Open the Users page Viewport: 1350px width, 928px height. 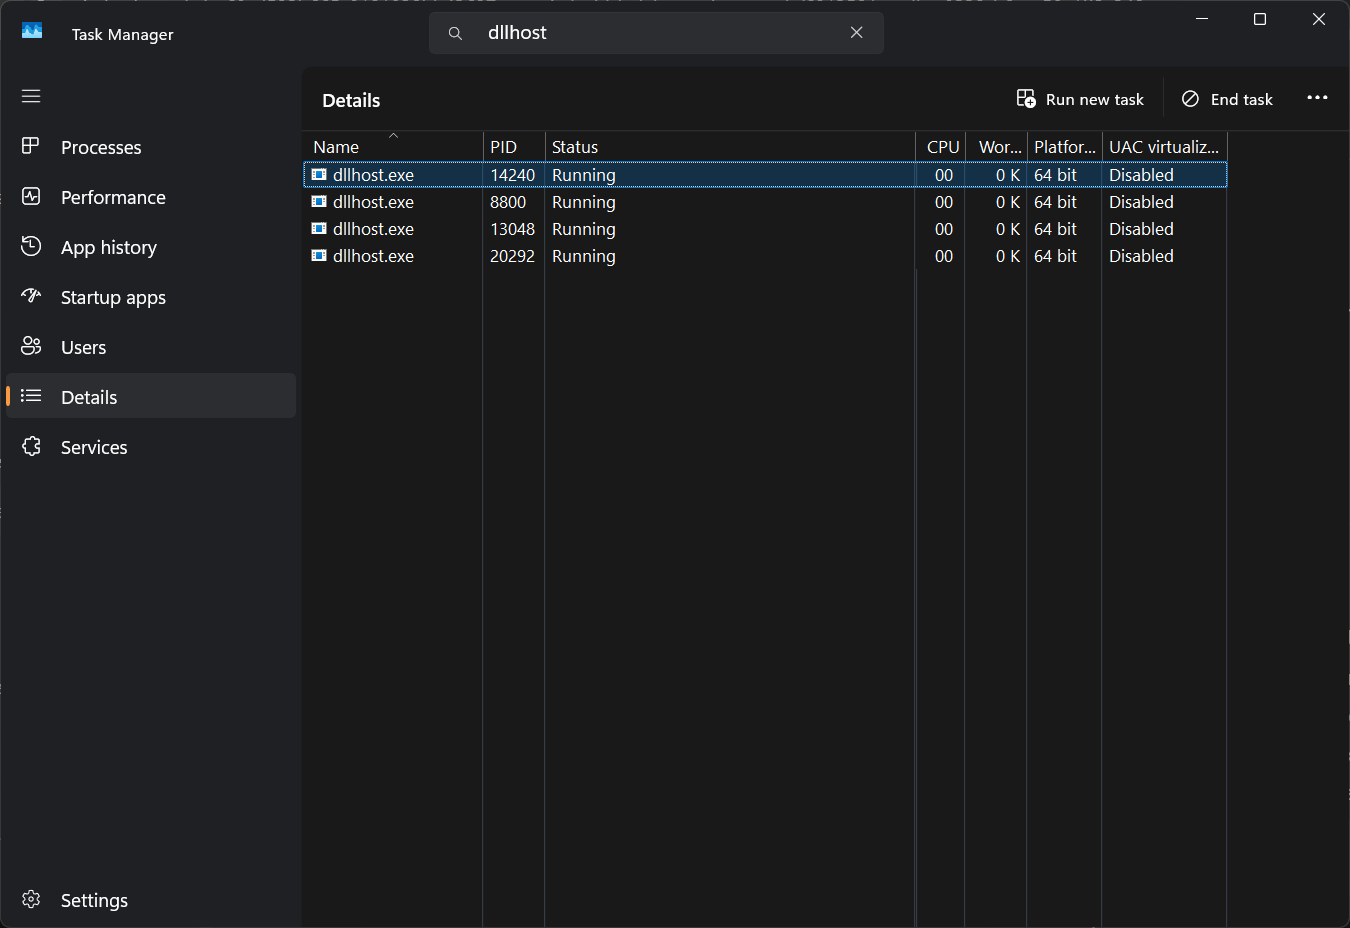pyautogui.click(x=83, y=347)
